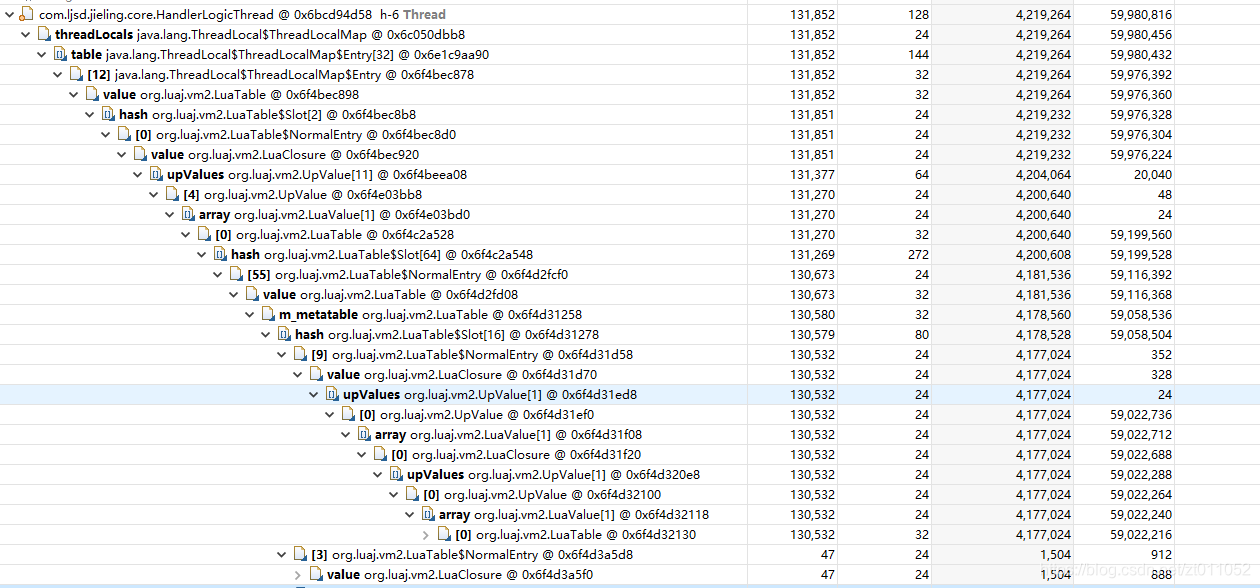Click the icon of value LuaTable @ 0x6f4d2fd08

(x=250, y=295)
